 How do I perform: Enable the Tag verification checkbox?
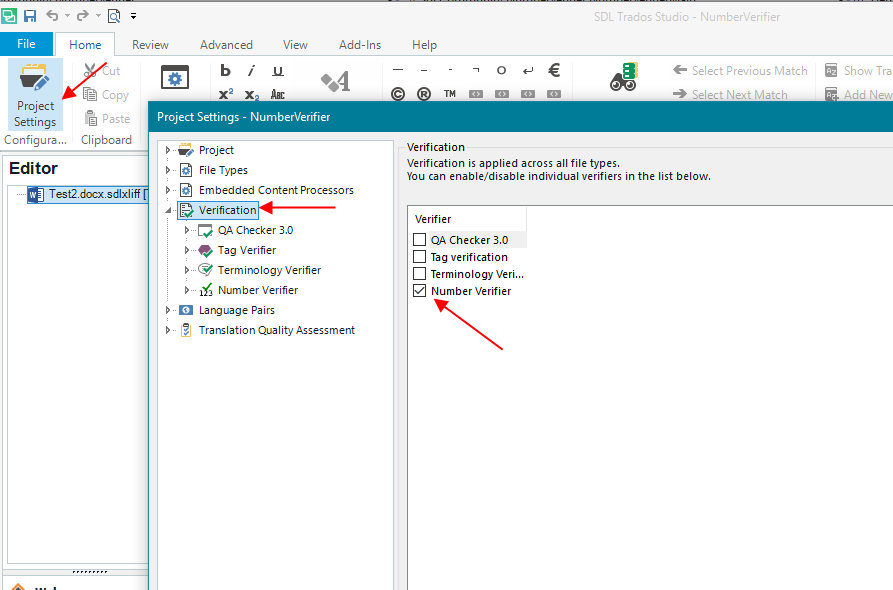420,257
